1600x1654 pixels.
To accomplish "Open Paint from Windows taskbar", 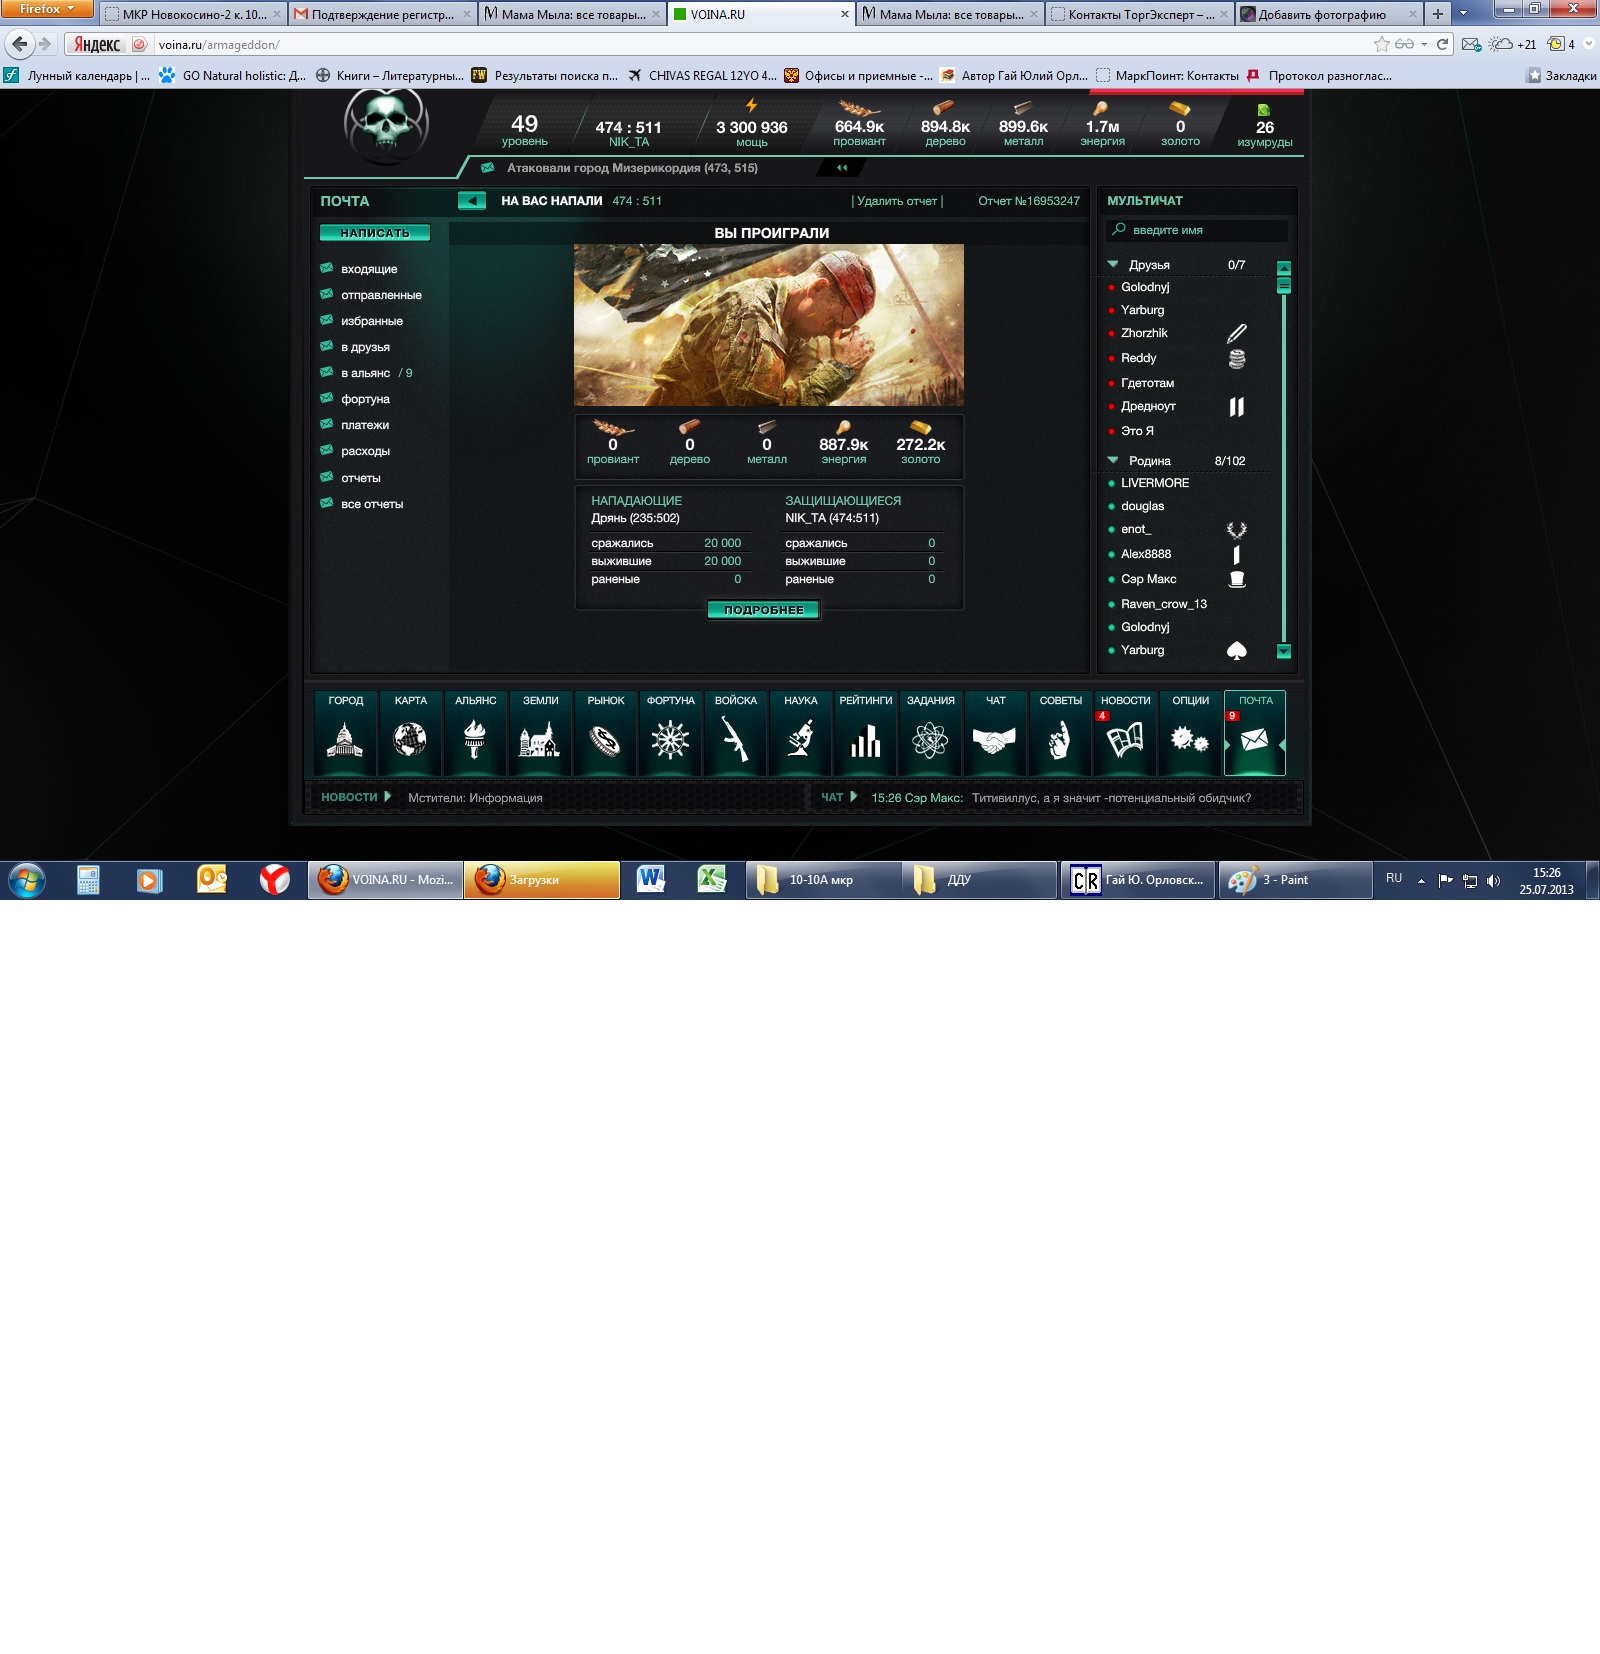I will [1294, 880].
